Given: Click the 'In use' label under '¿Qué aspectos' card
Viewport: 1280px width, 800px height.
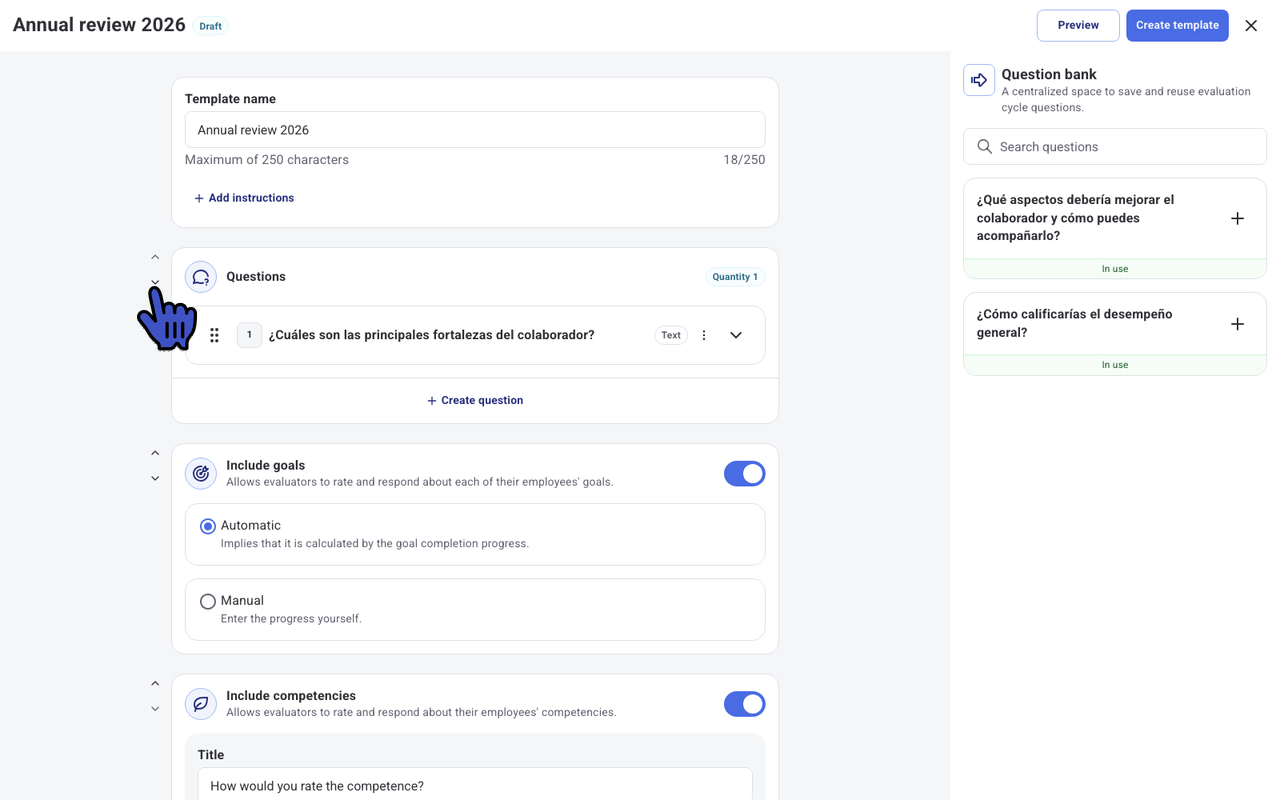Looking at the screenshot, I should (x=1115, y=268).
